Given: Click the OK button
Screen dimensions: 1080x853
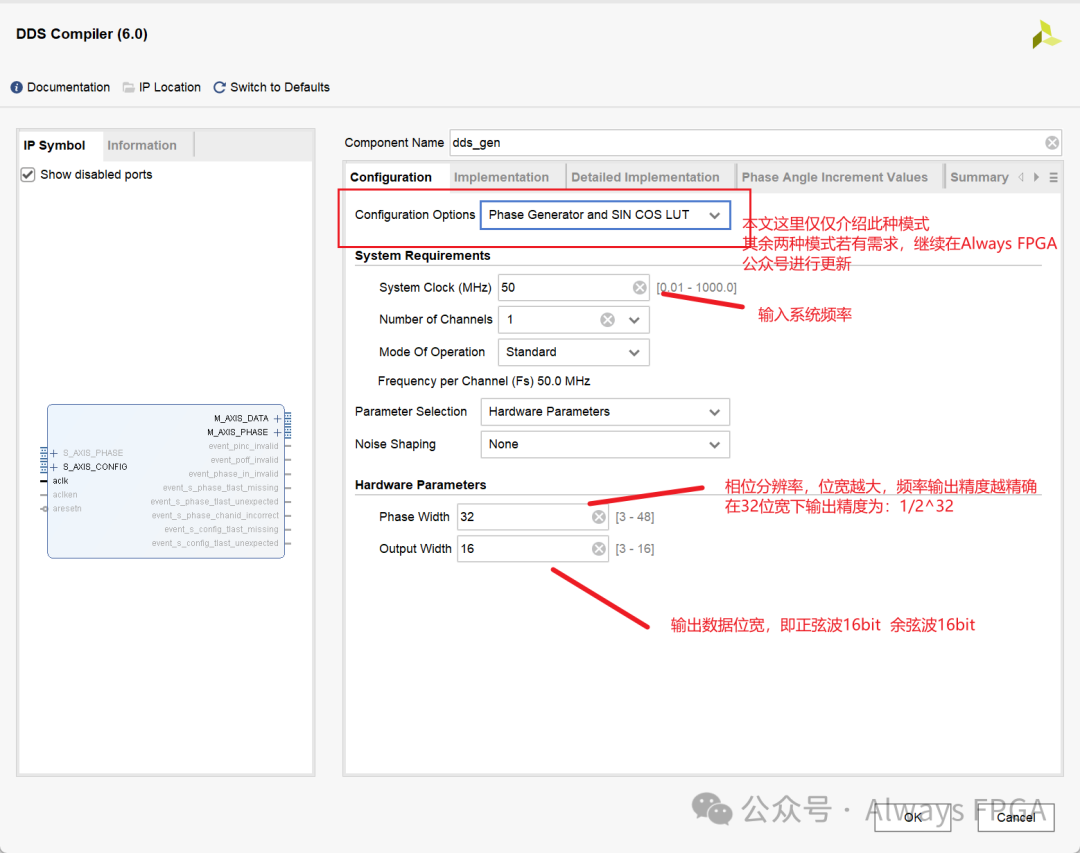Looking at the screenshot, I should pyautogui.click(x=913, y=817).
